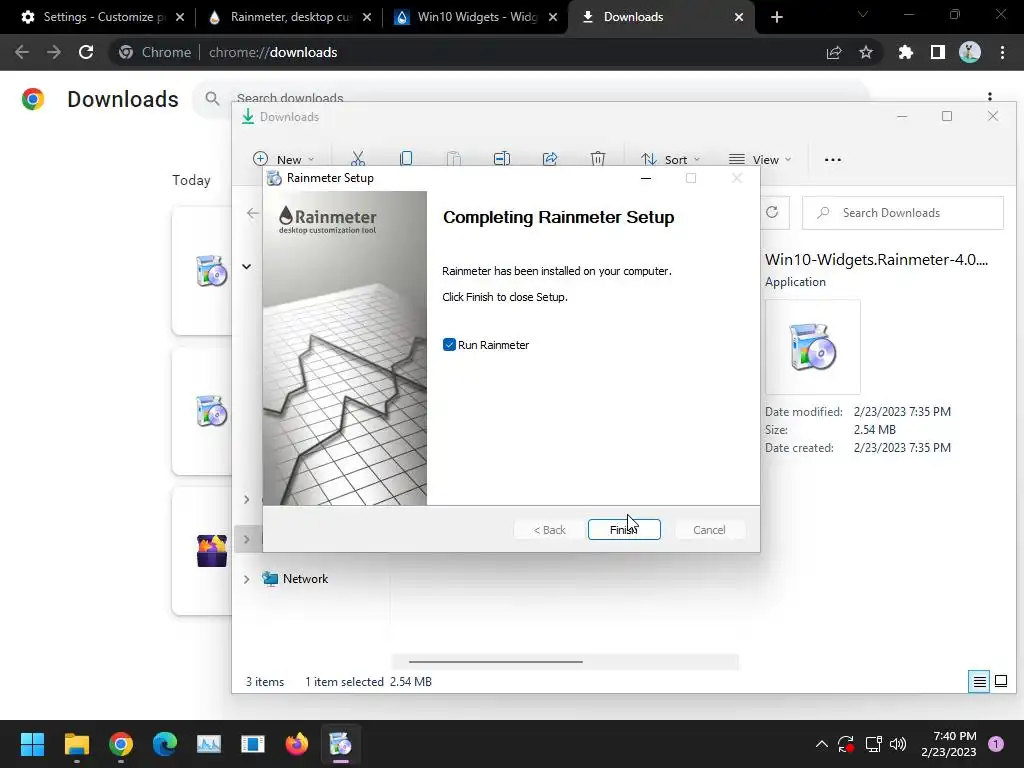Viewport: 1024px width, 768px height.
Task: Click the Delete trash icon in File Explorer
Action: (x=598, y=159)
